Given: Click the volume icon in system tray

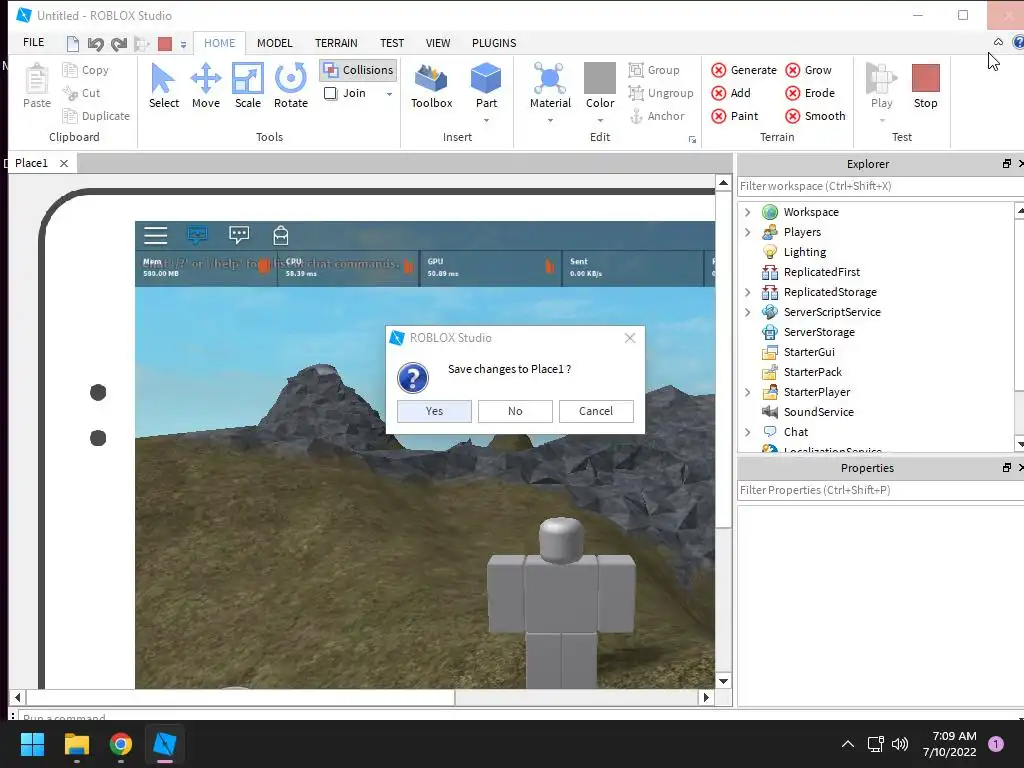Looking at the screenshot, I should 900,744.
